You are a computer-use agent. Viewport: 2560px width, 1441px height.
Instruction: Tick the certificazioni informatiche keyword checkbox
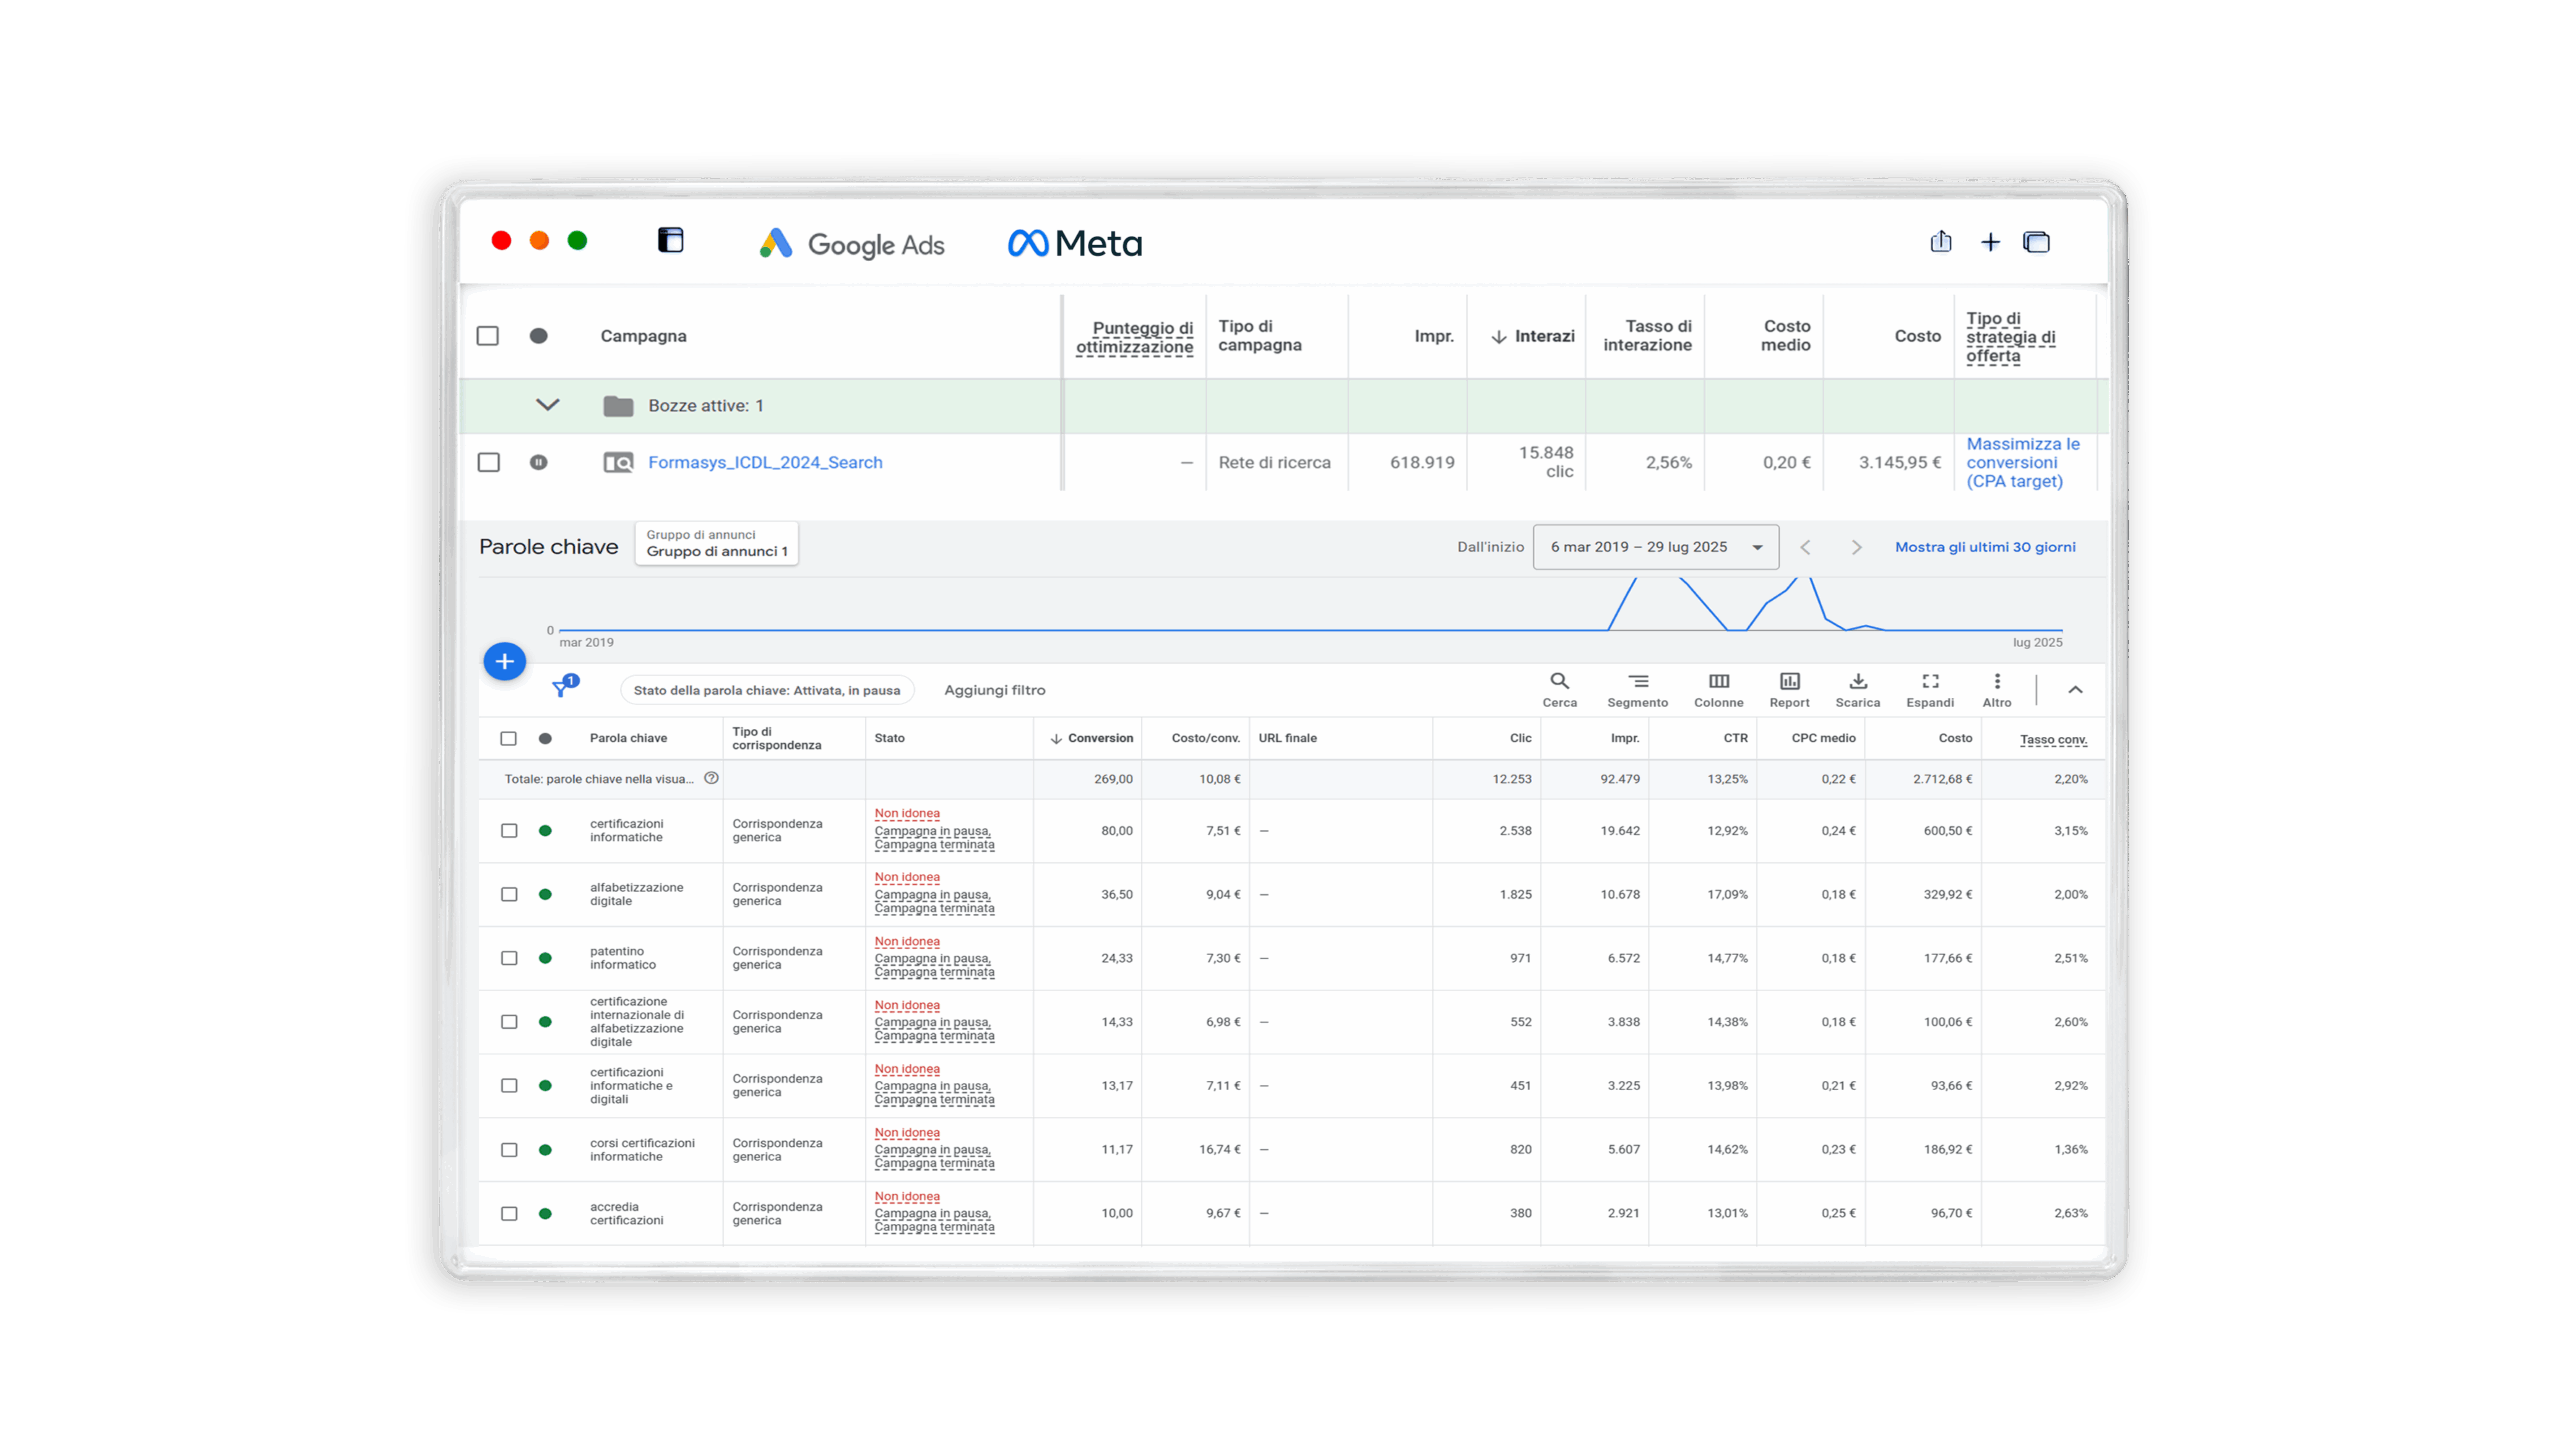pyautogui.click(x=509, y=830)
